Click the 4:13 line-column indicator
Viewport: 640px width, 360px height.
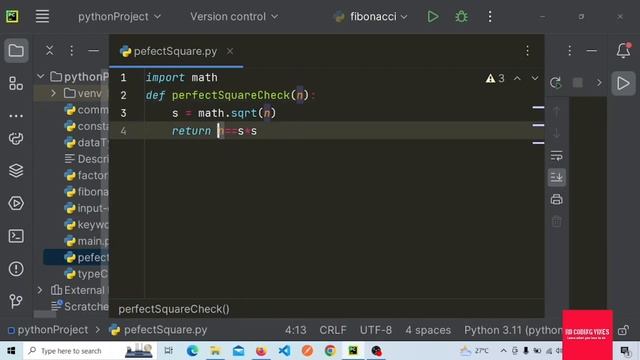click(x=296, y=330)
